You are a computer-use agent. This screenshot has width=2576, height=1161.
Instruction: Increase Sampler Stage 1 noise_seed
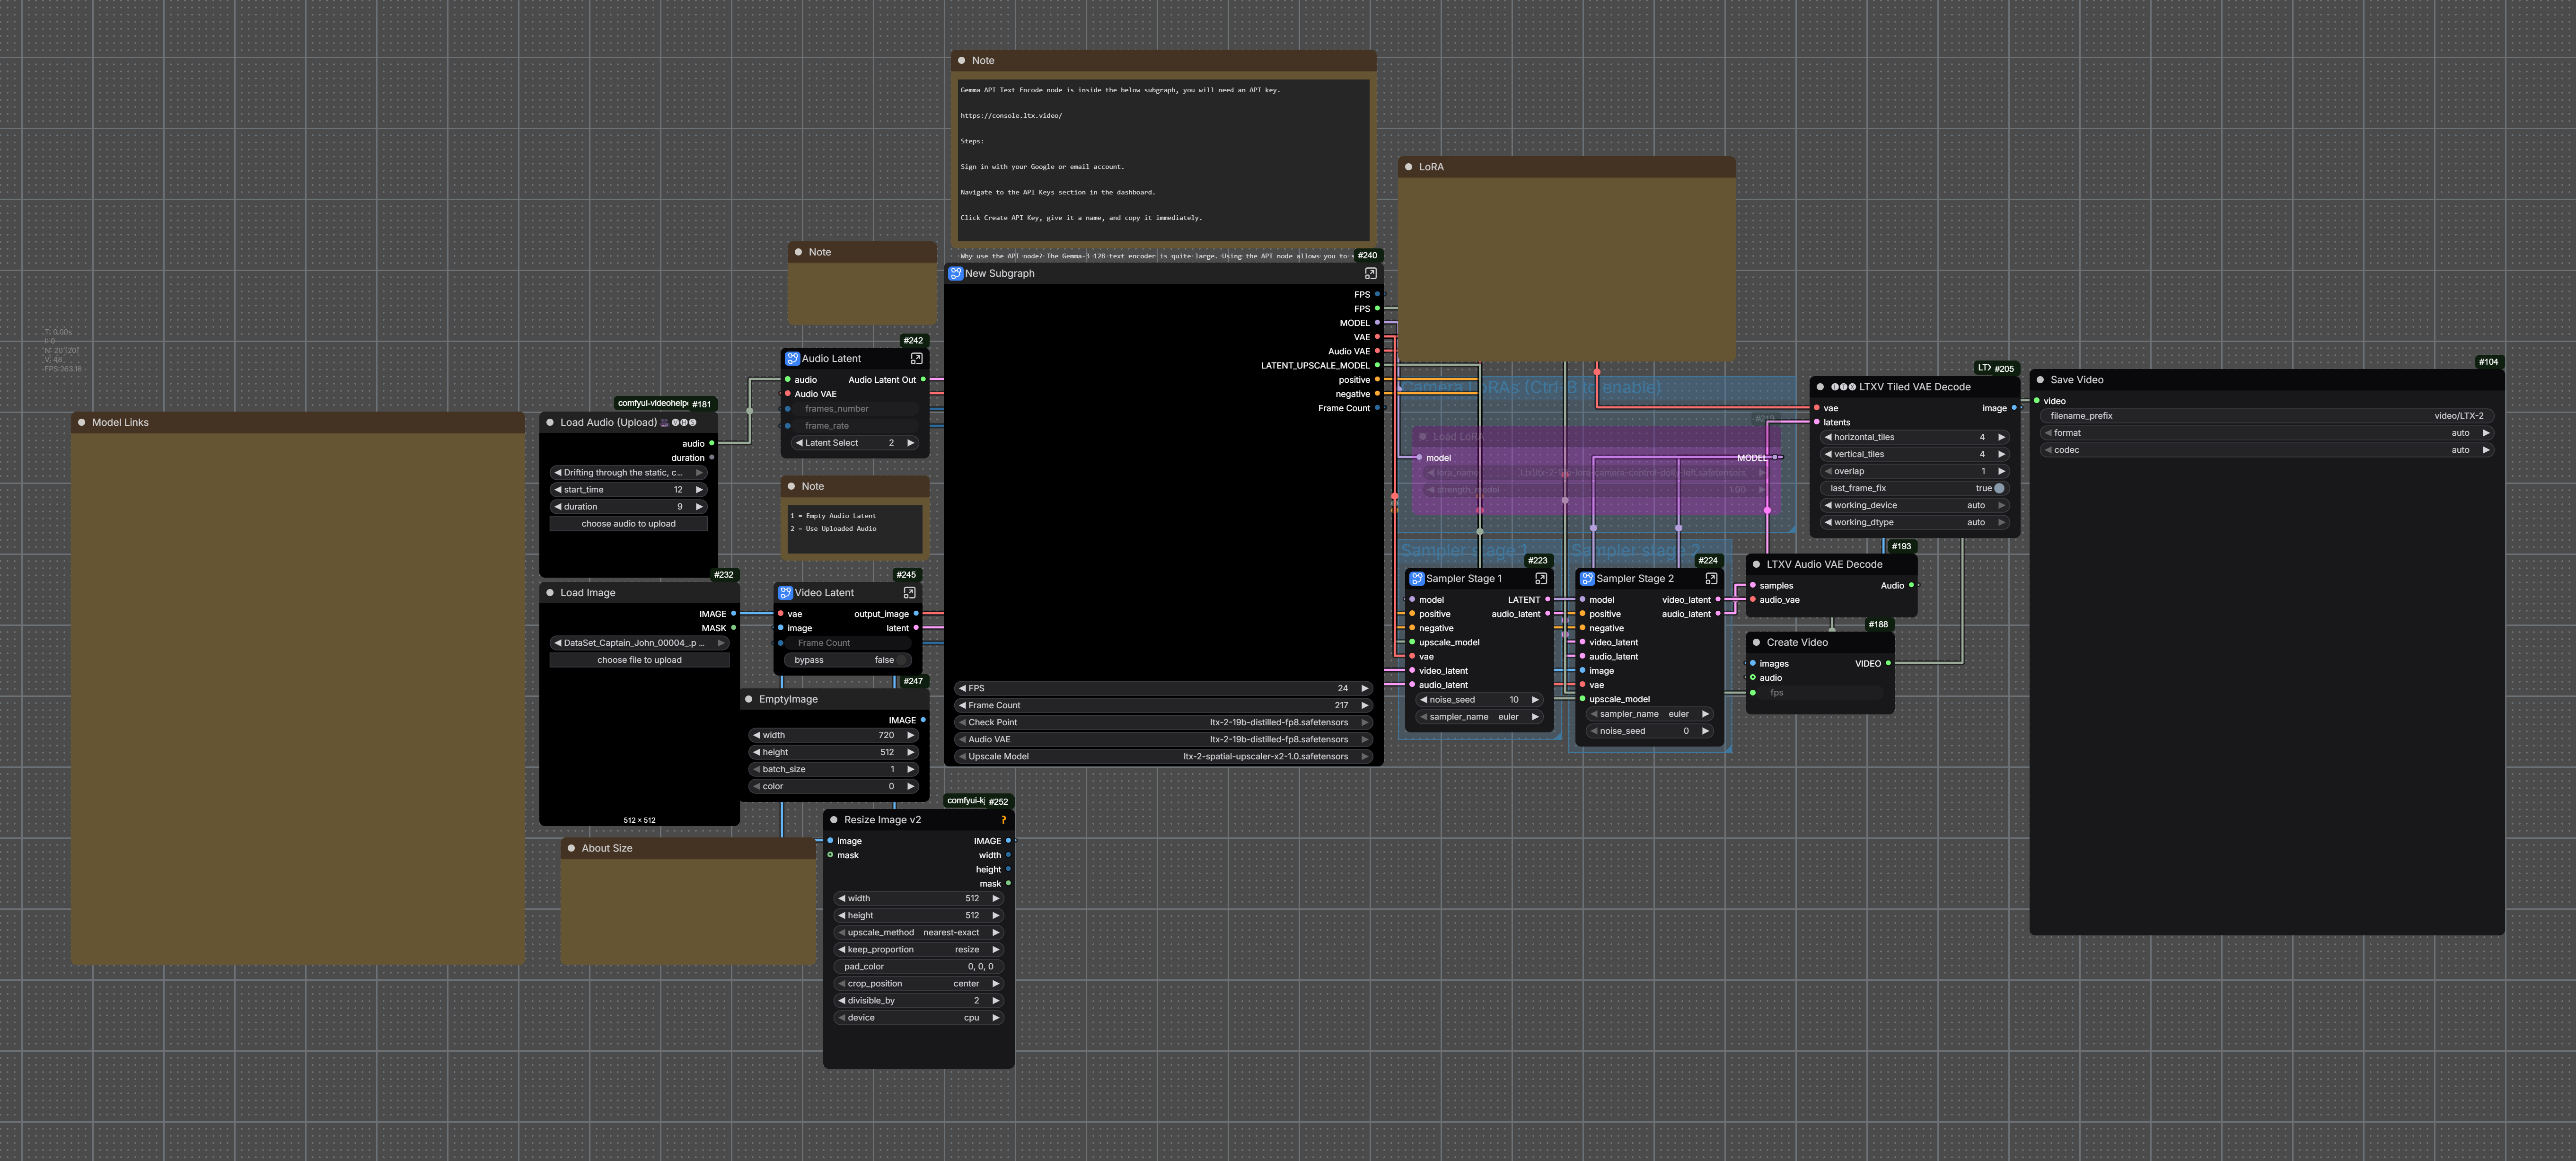click(1535, 700)
